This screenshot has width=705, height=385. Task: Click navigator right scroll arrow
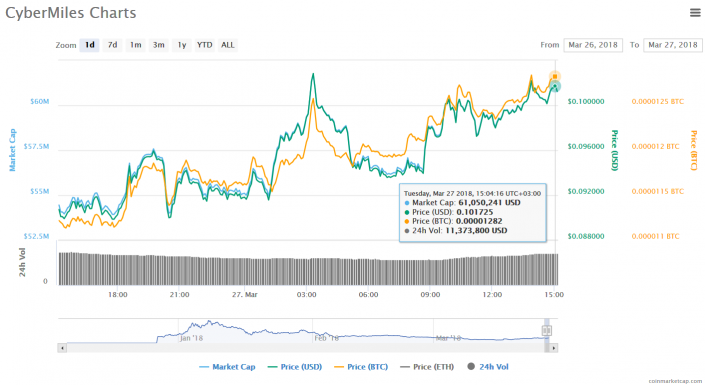[x=553, y=348]
